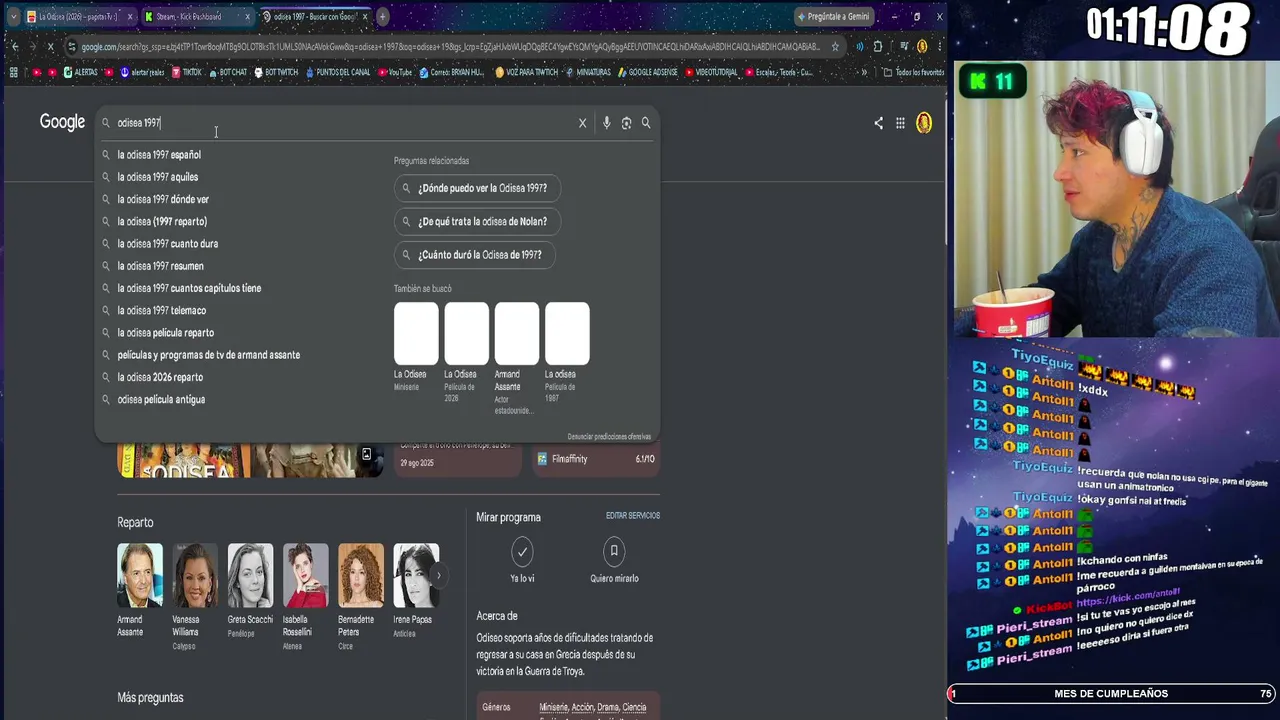Open the extensions puzzle icon
Viewport: 1280px width, 720px height.
tap(877, 46)
